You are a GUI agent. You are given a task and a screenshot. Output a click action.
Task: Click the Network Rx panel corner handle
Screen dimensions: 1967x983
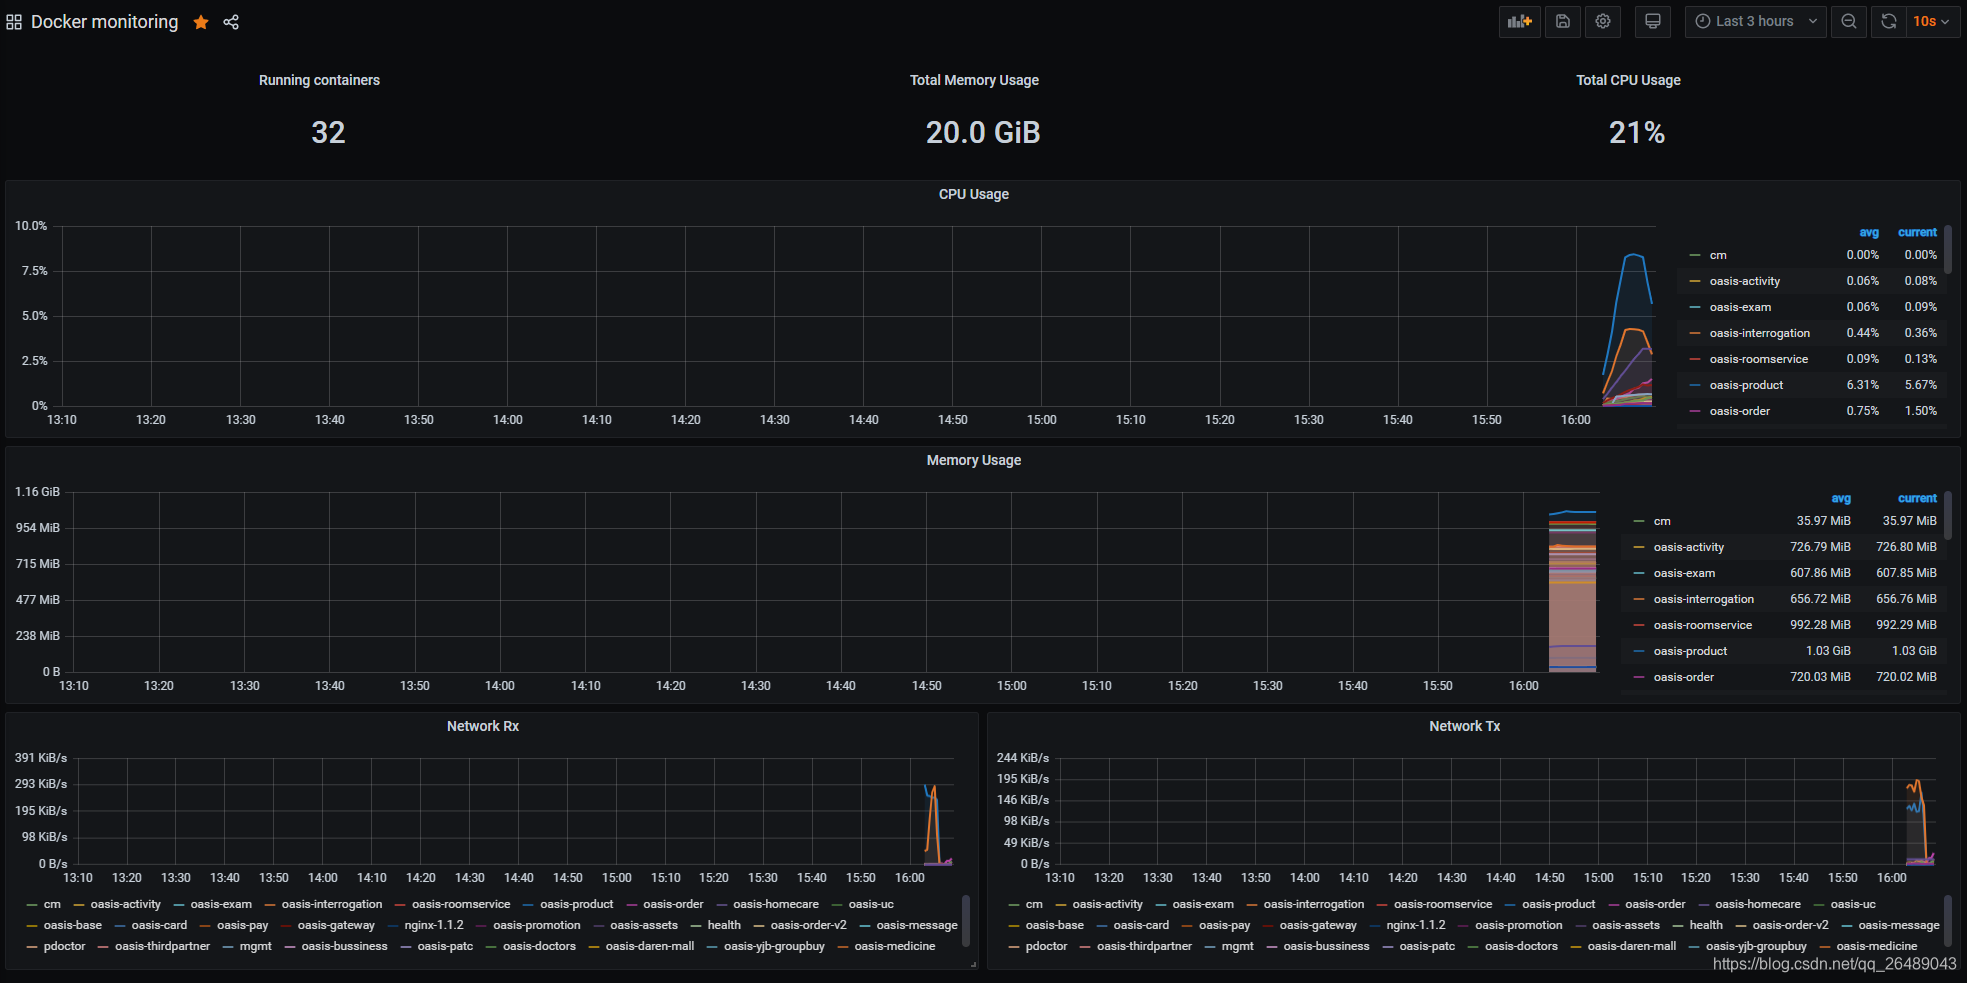coord(973,965)
